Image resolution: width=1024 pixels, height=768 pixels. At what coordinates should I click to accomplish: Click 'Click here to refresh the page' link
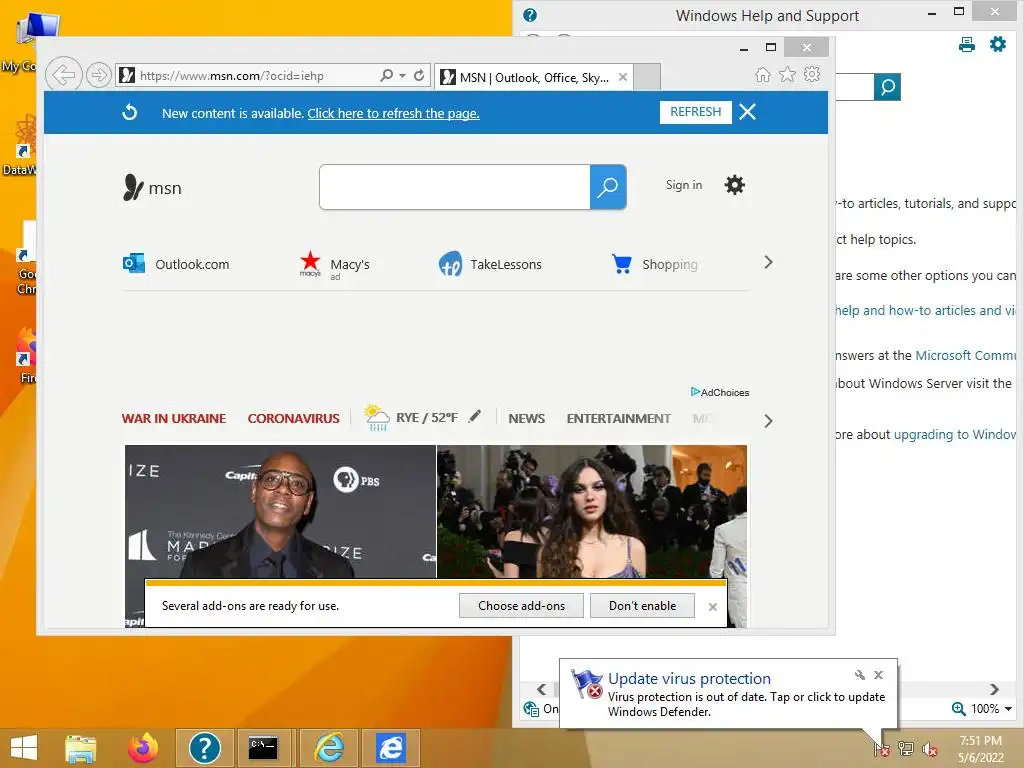tap(393, 114)
